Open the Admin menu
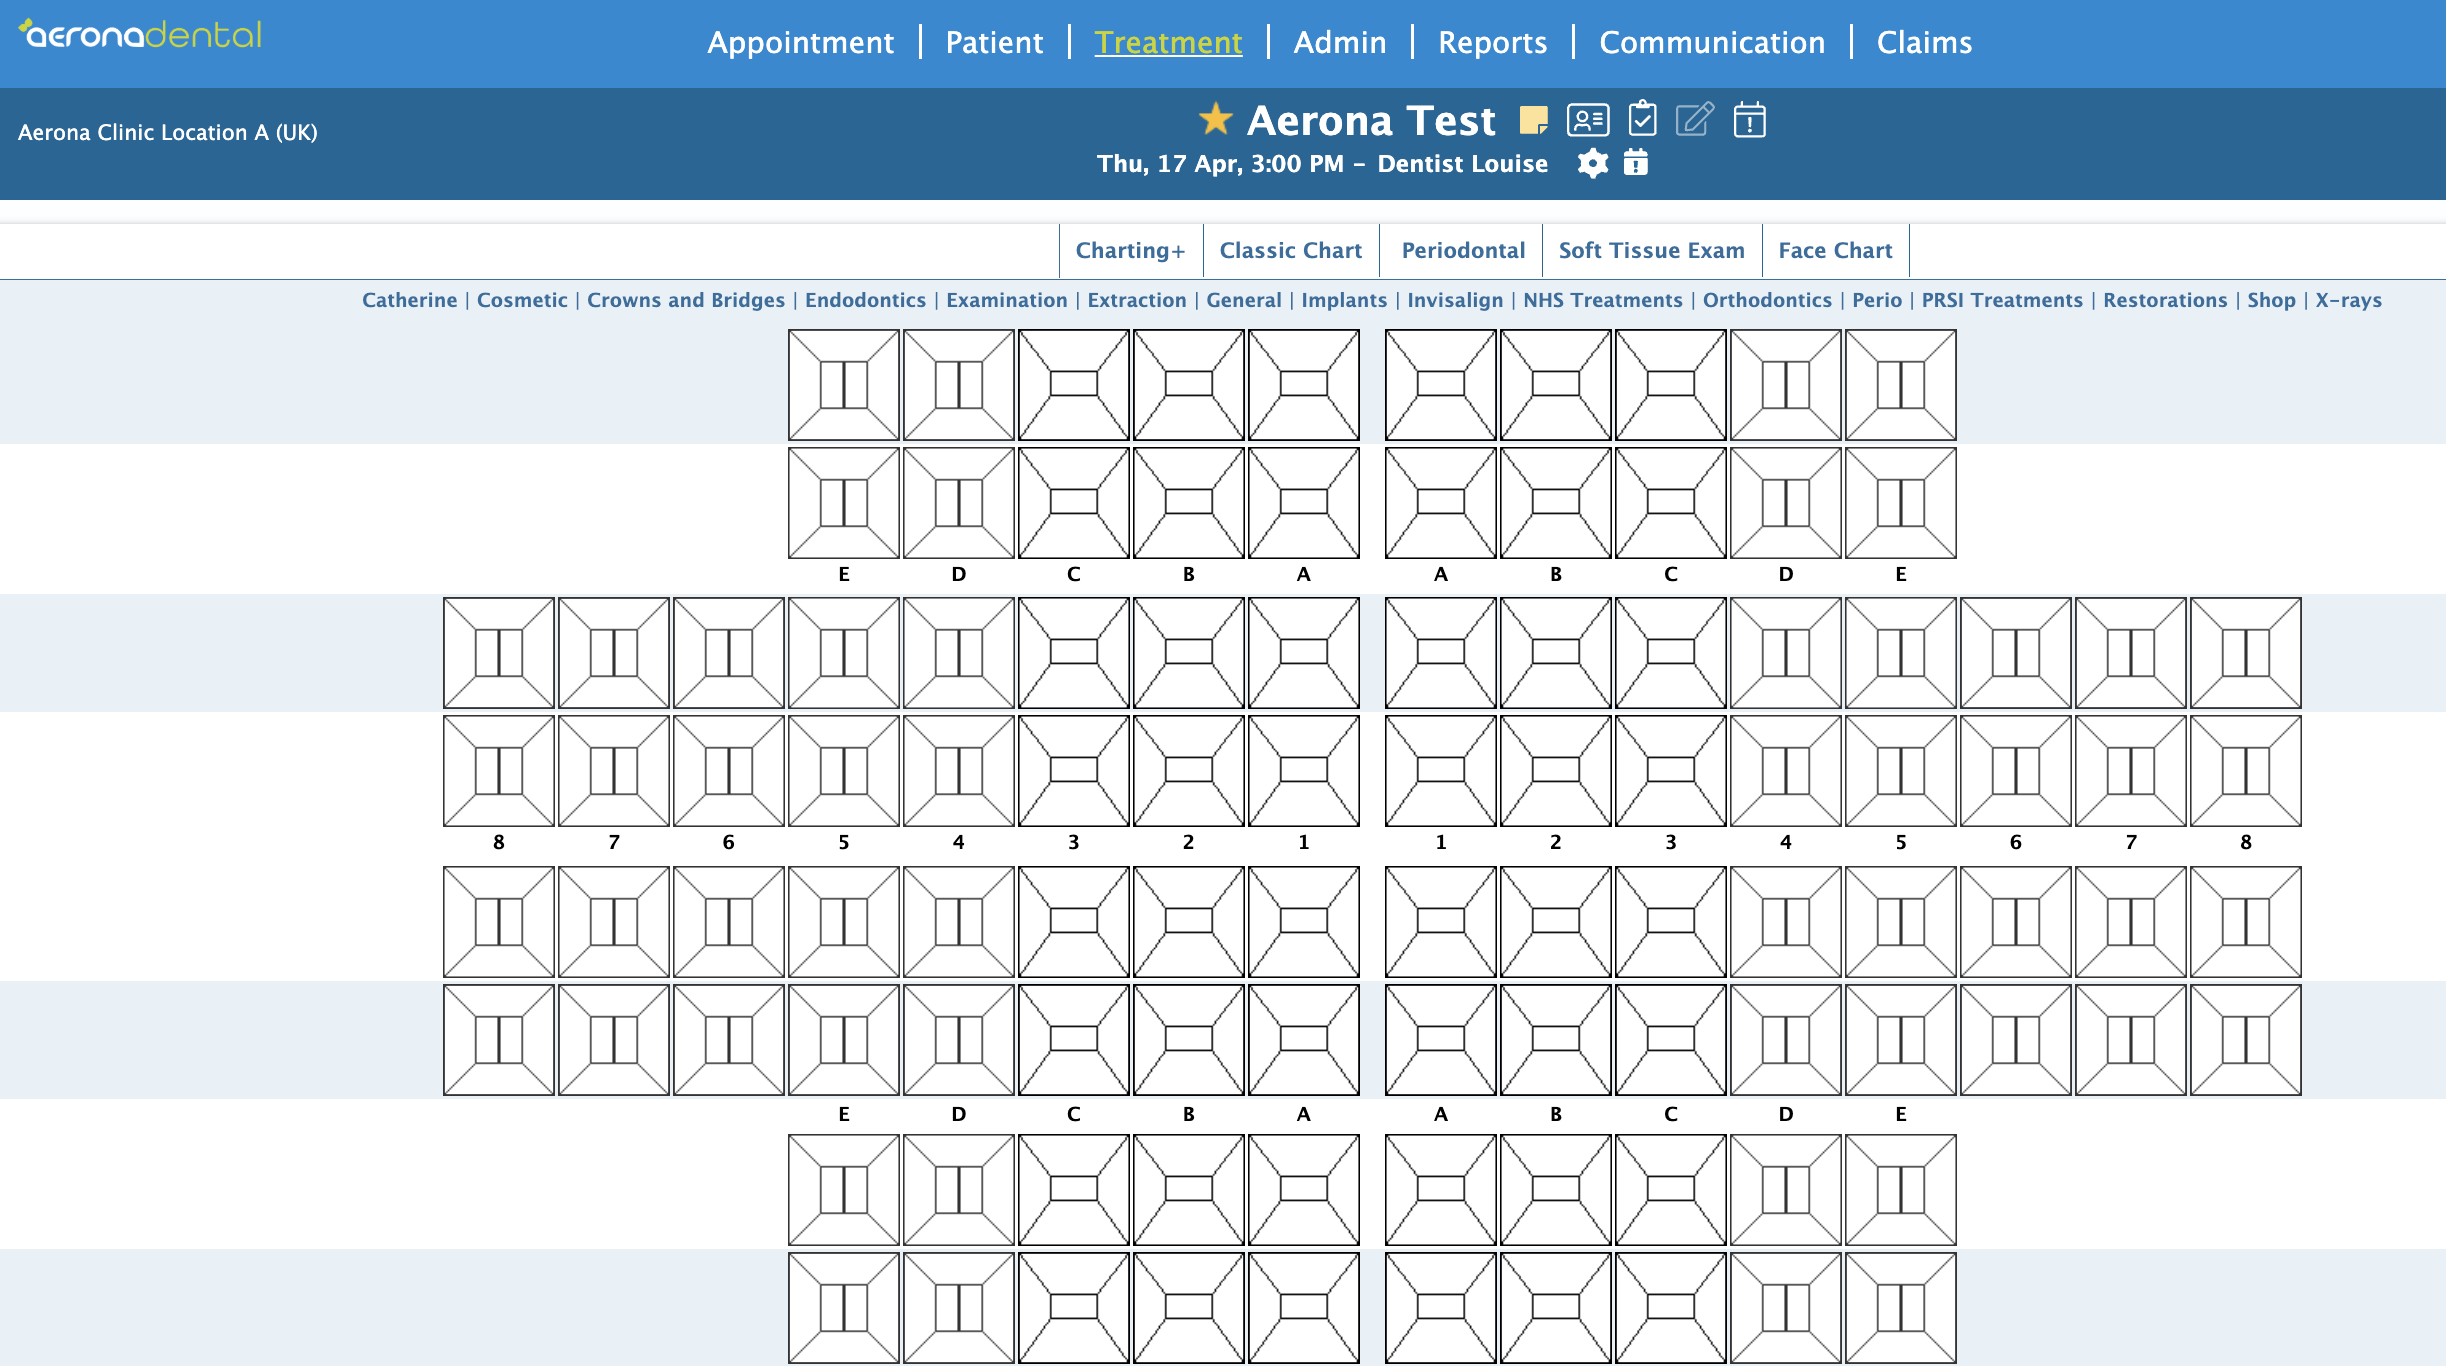 [1340, 42]
